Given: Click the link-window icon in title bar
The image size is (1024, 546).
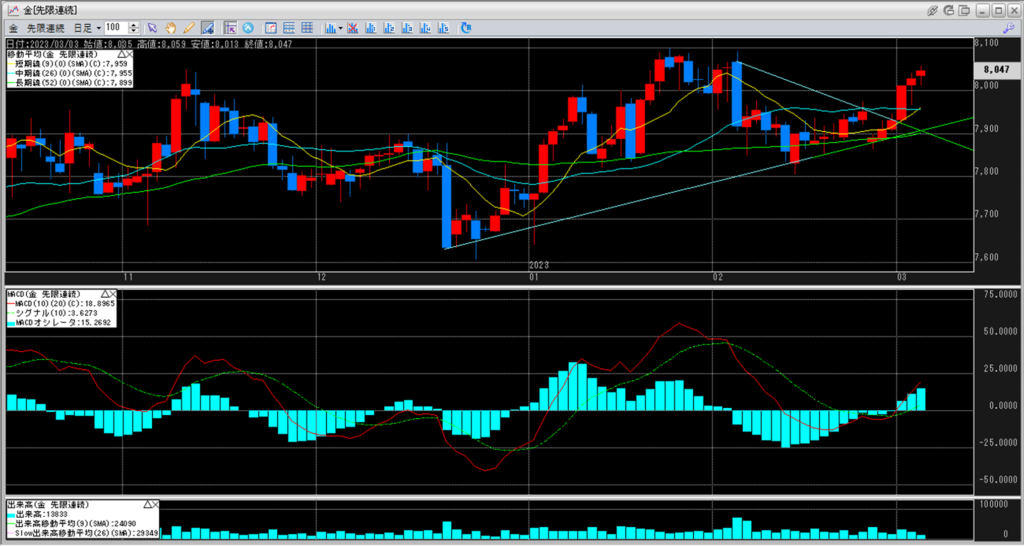Looking at the screenshot, I should (x=932, y=9).
